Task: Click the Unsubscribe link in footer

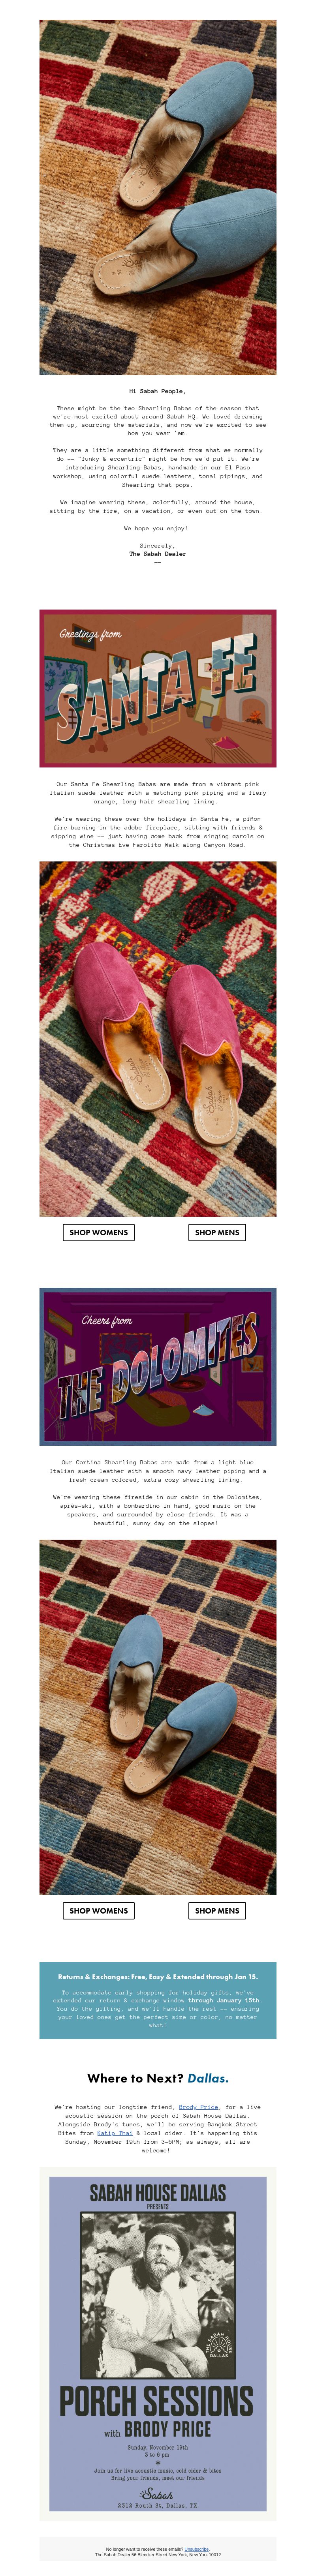Action: 197,2549
